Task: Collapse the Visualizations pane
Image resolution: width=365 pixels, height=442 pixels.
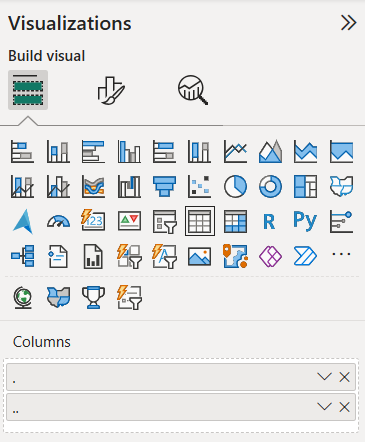Action: click(349, 23)
